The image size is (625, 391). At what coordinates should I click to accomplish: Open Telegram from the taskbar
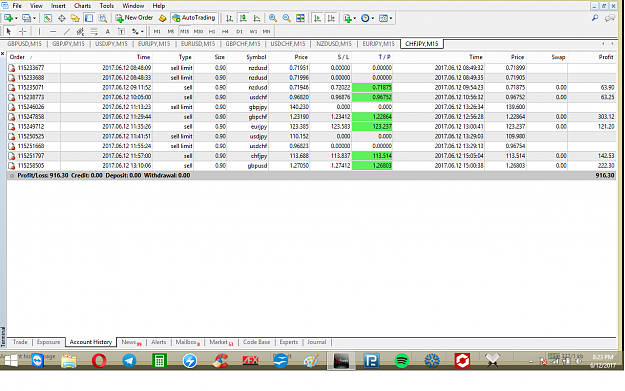tap(129, 361)
